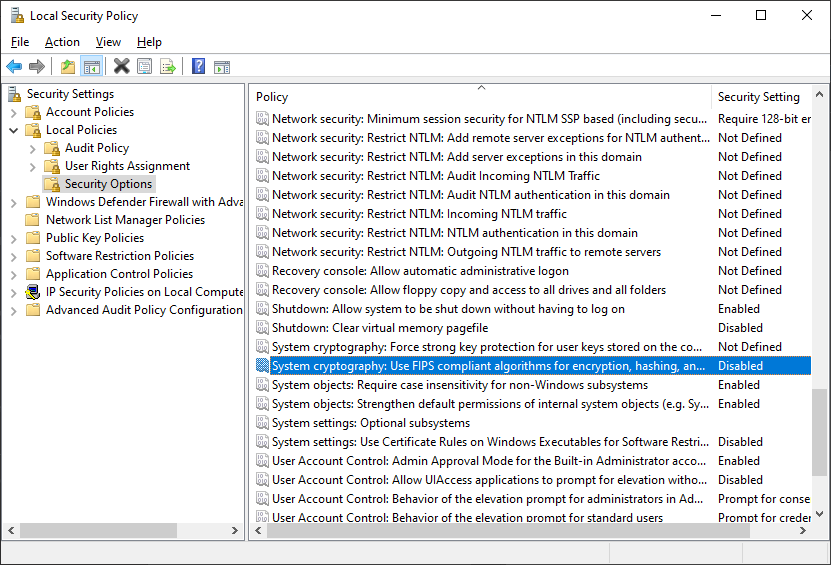The image size is (831, 565).
Task: Click the Security Setting column header
Action: point(761,97)
